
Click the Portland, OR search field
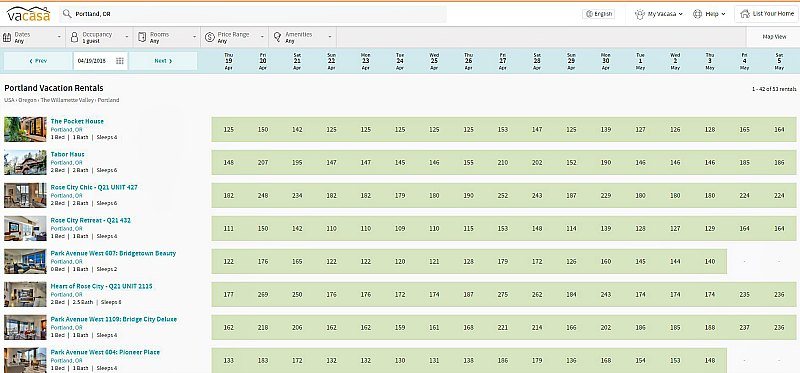[x=254, y=14]
